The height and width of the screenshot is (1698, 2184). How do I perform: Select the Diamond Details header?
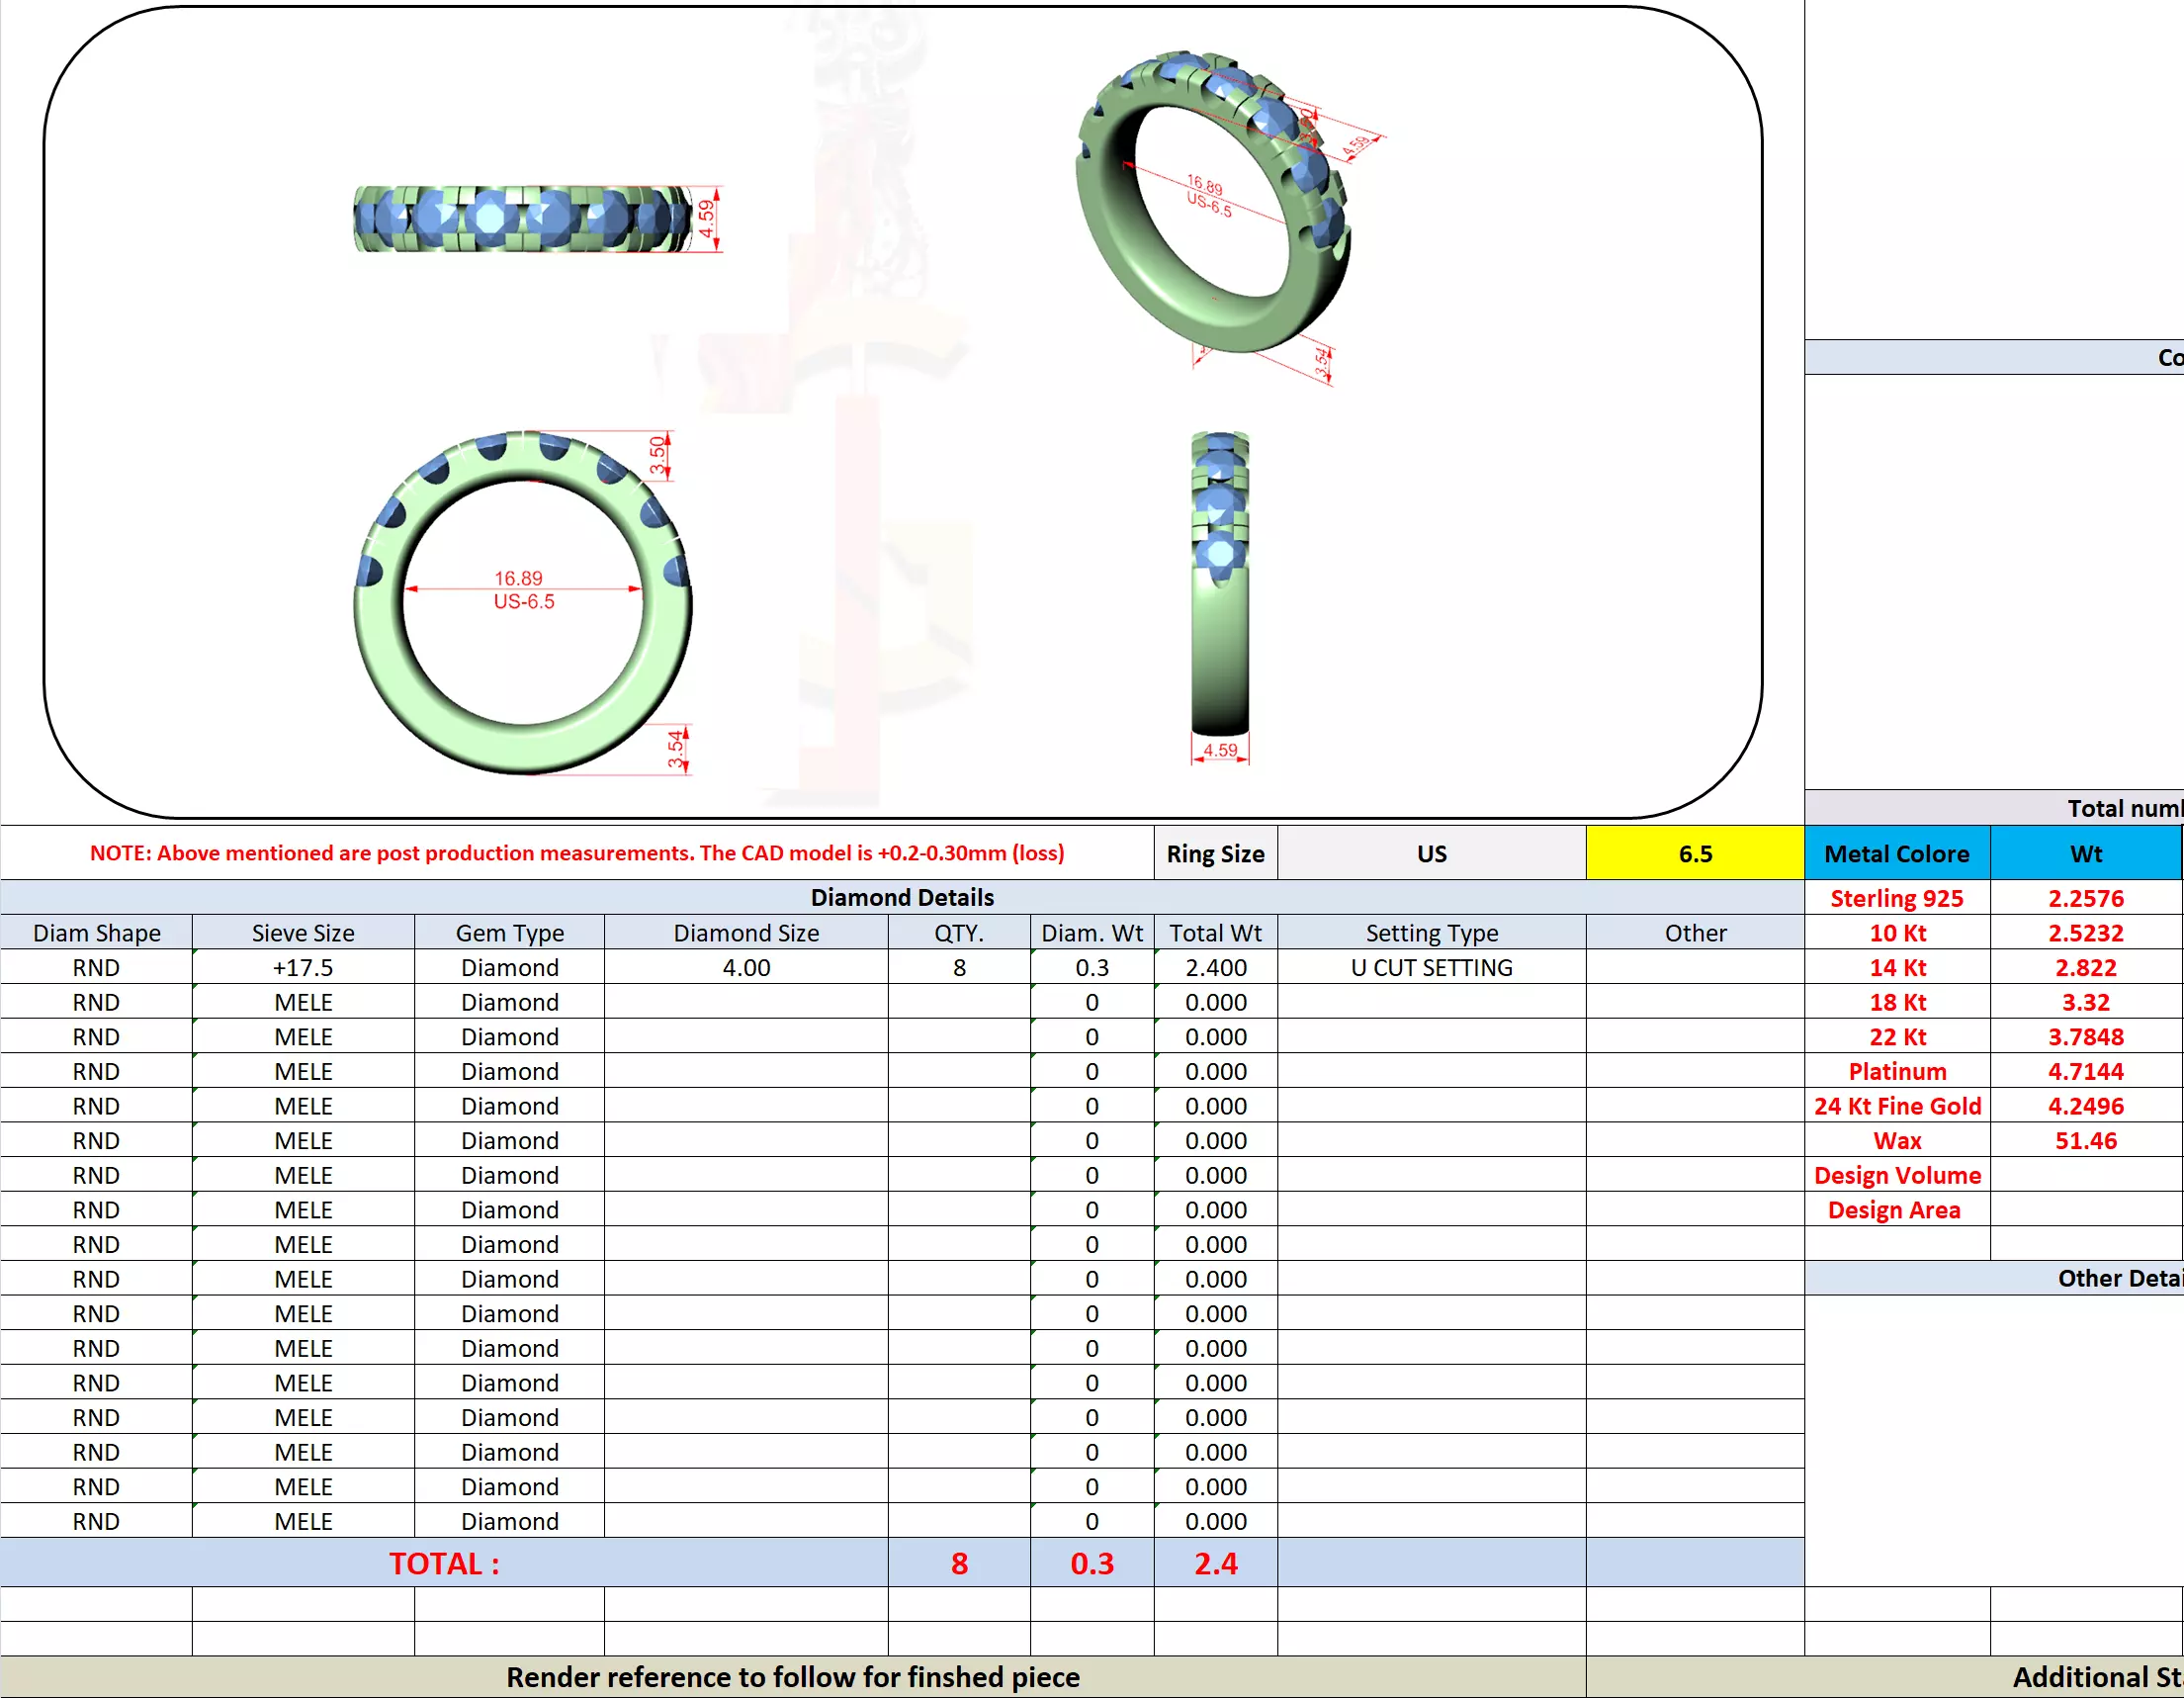click(x=901, y=897)
